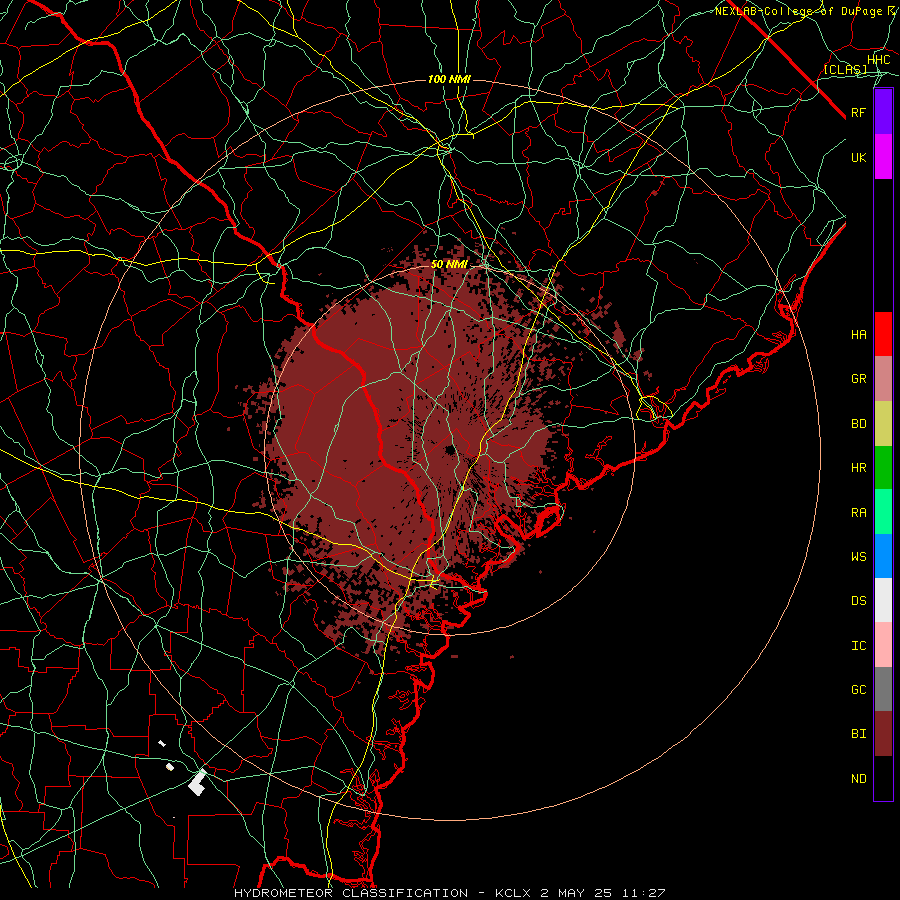The image size is (900, 900).
Task: Click the '100 NMI' range ring label
Action: pos(449,79)
